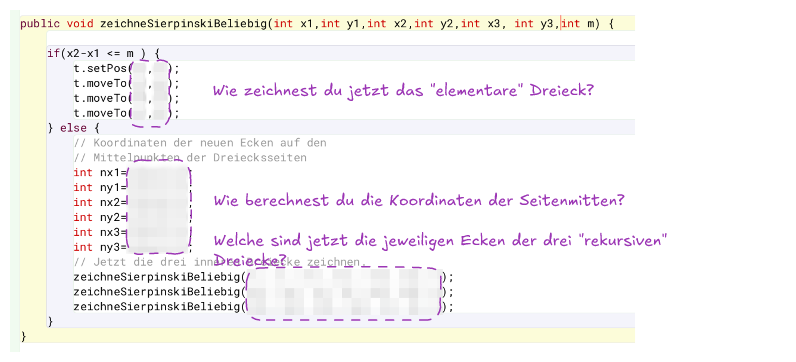Click the parameter int m in signature
This screenshot has width=796, height=362.
578,24
